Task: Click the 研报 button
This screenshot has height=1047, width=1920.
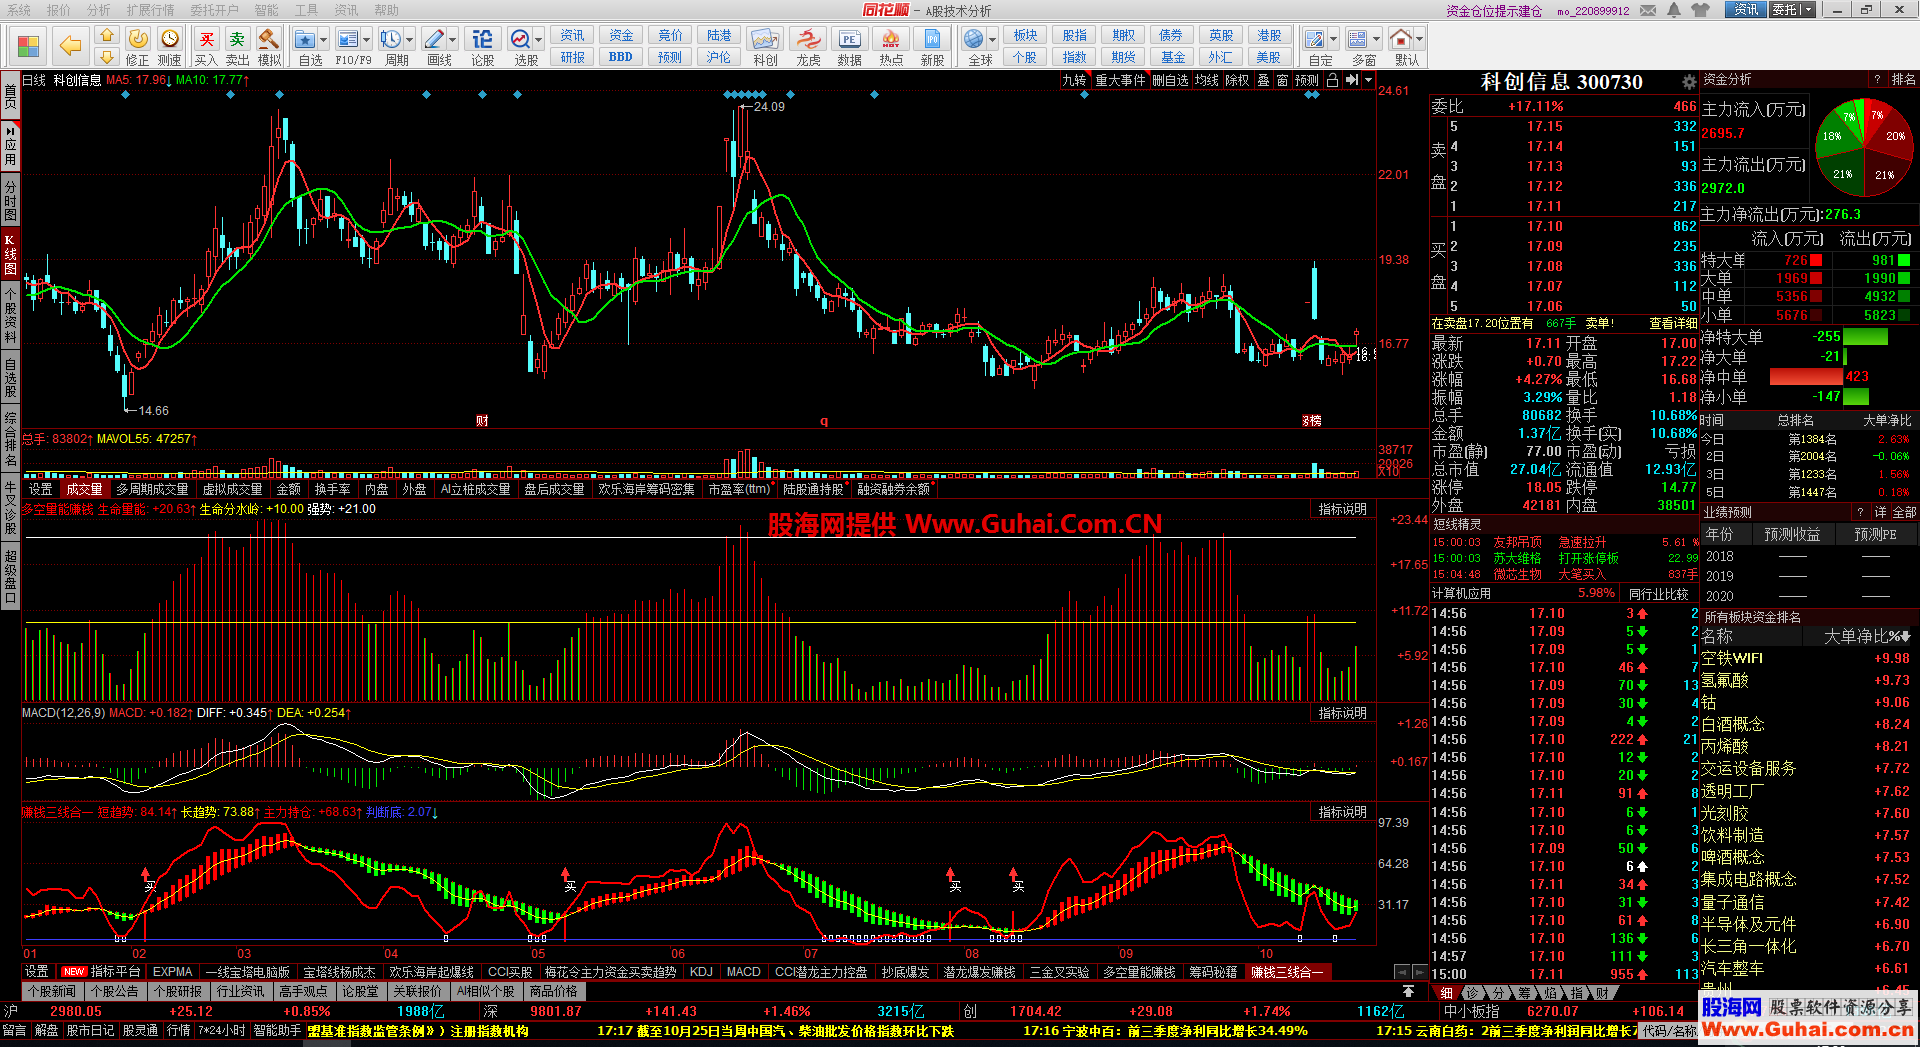Action: point(573,57)
